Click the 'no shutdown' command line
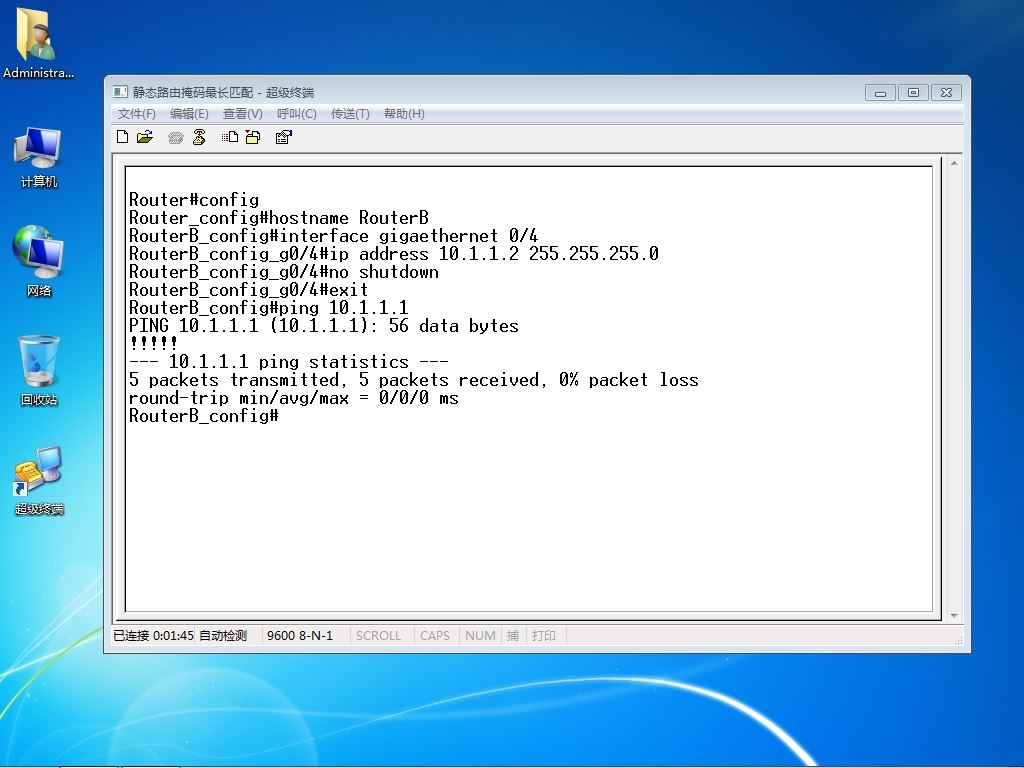This screenshot has width=1024, height=768. (284, 272)
